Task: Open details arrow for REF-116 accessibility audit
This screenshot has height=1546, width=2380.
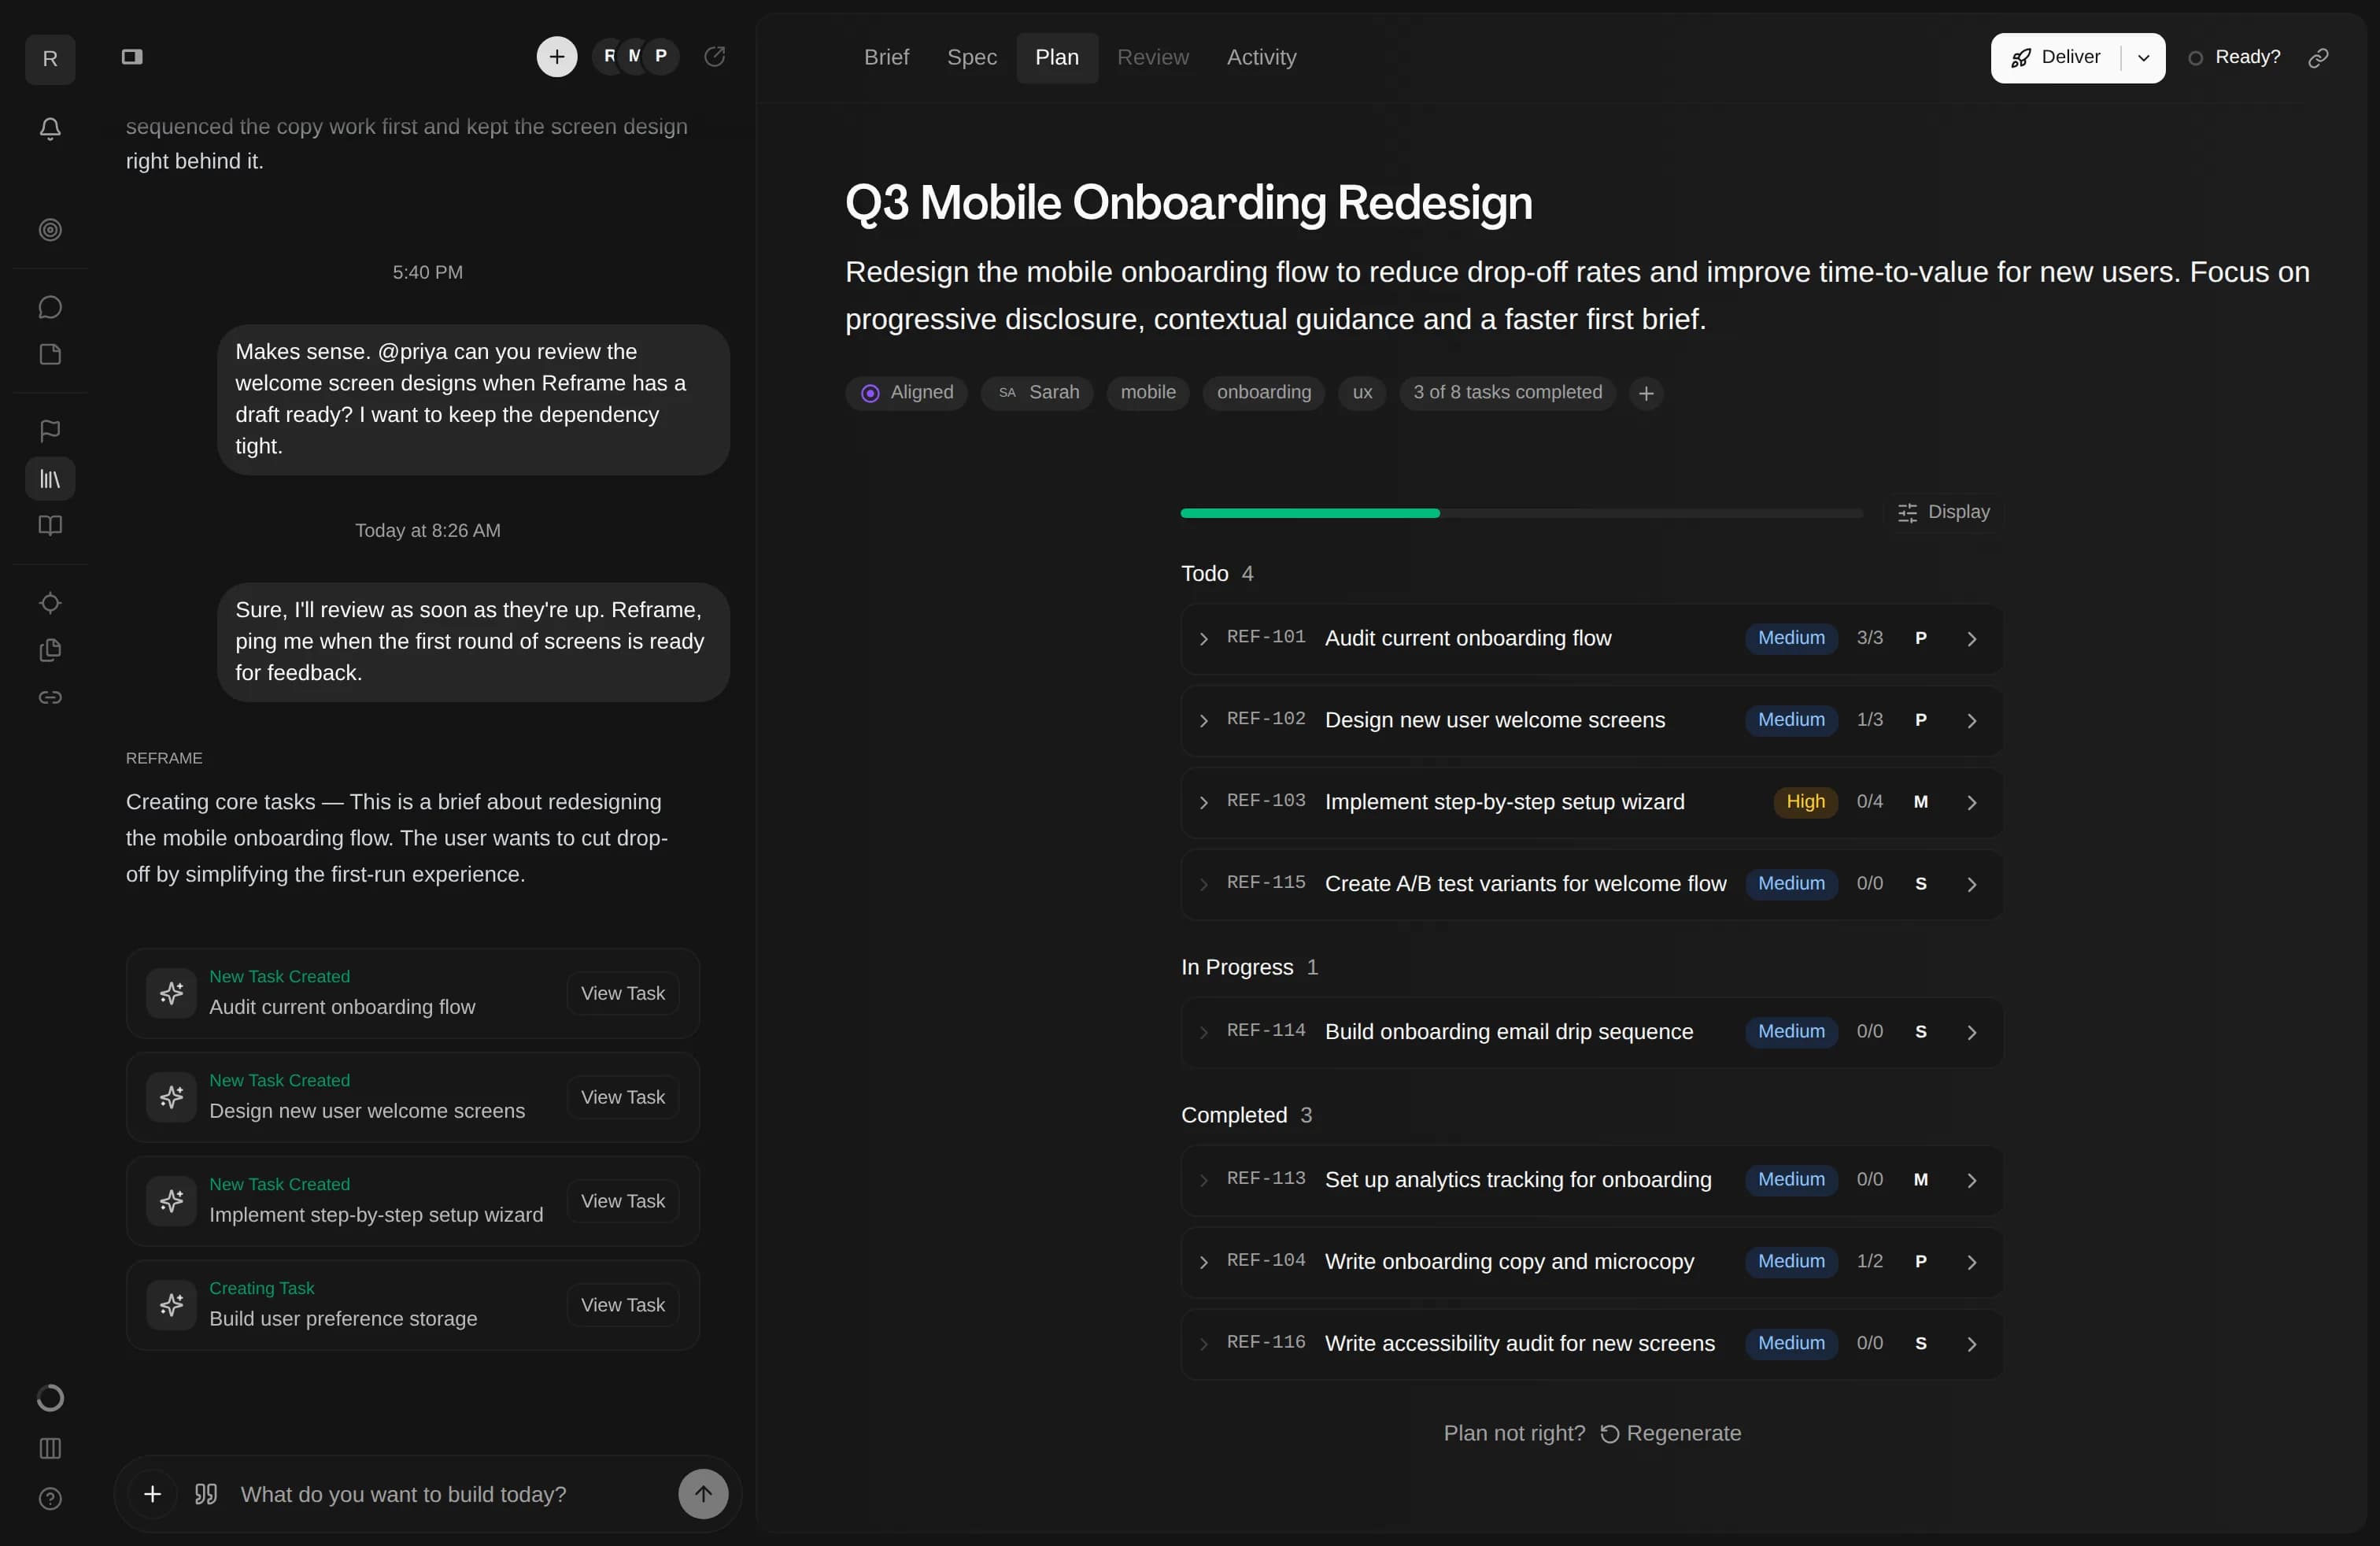Action: click(x=1972, y=1344)
